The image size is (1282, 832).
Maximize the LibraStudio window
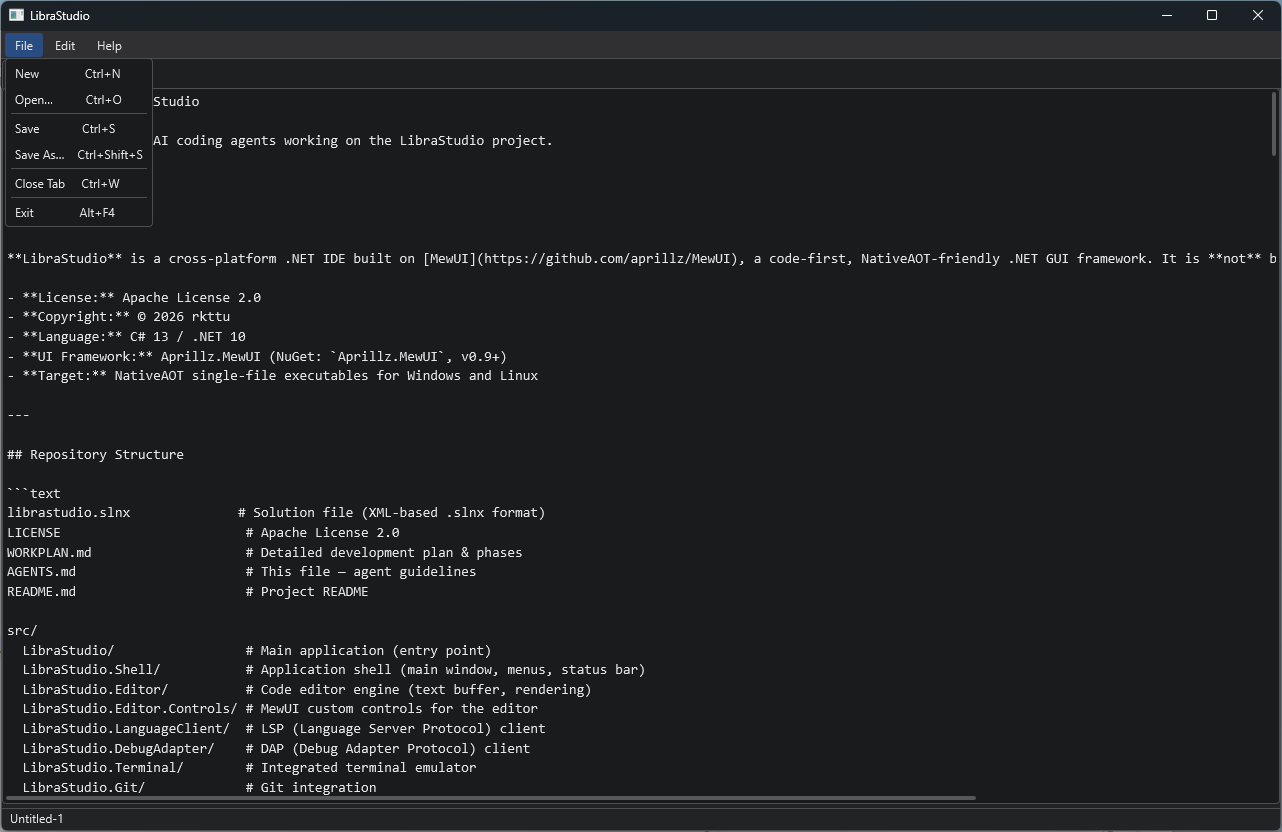tap(1211, 15)
